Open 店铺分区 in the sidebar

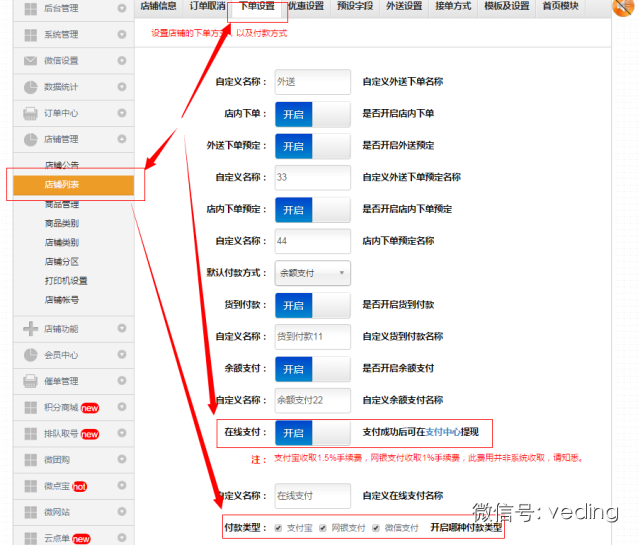[x=62, y=262]
